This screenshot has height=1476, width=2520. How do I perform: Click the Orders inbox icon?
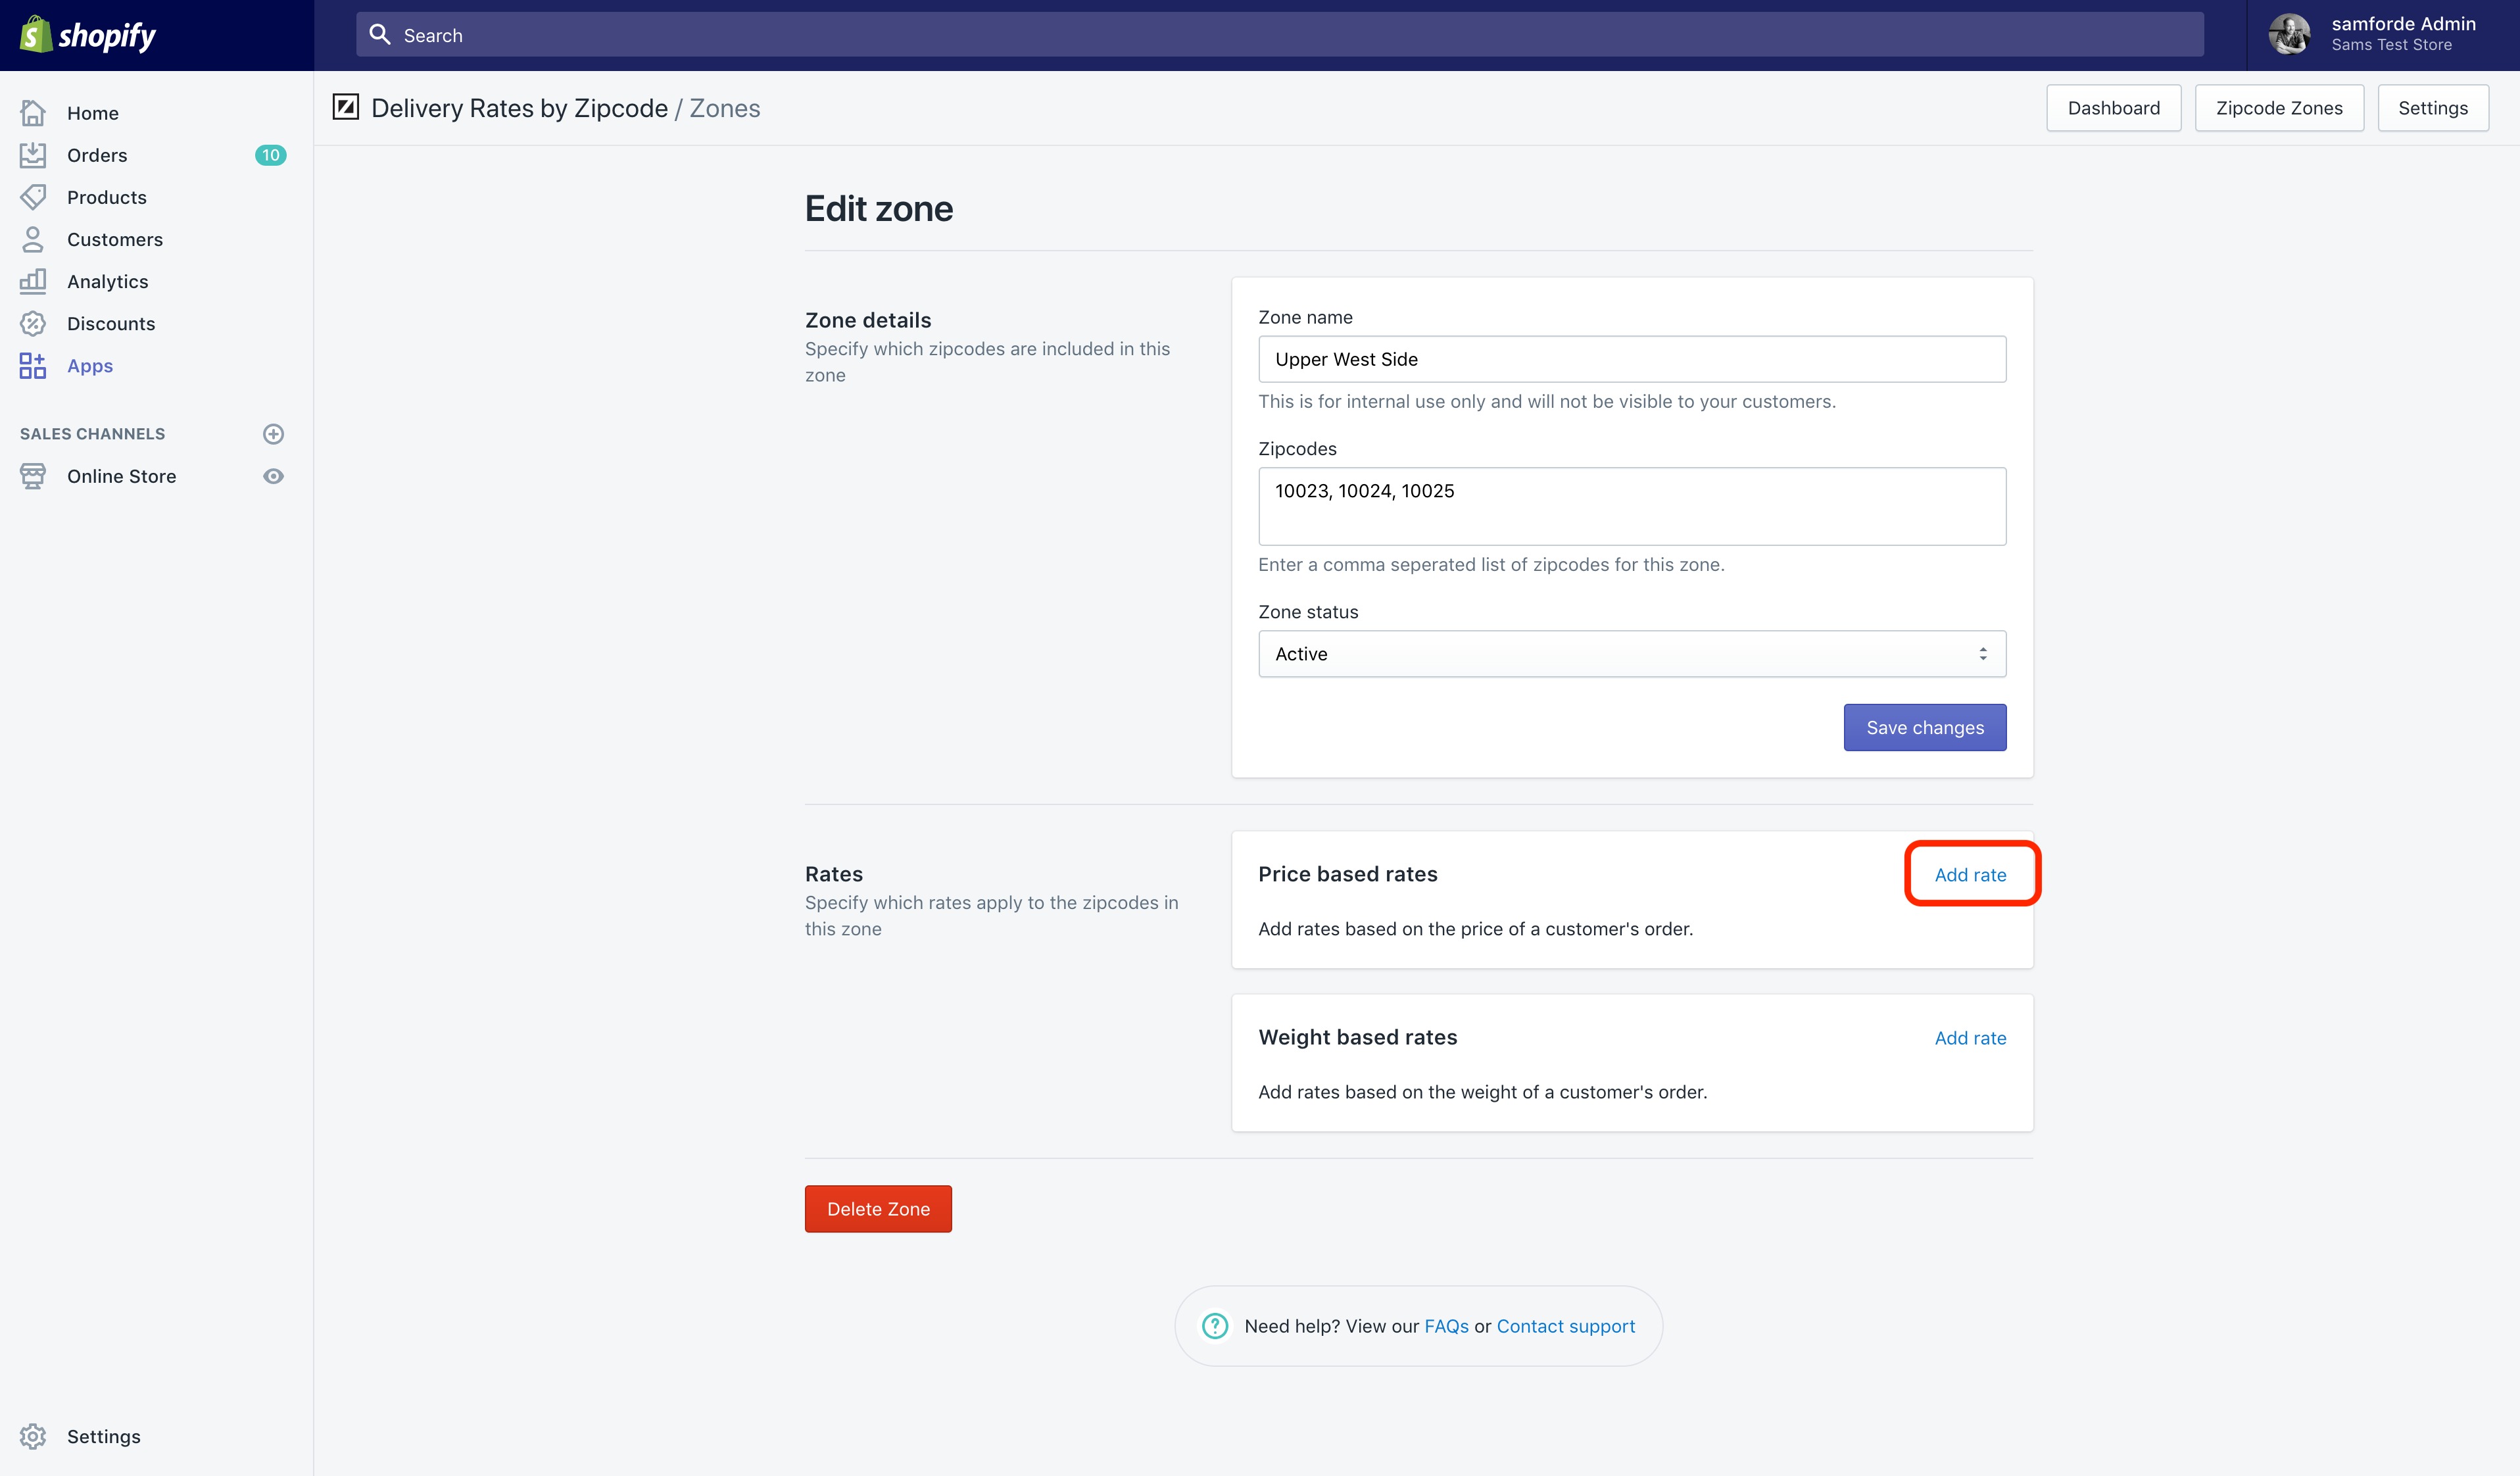33,155
